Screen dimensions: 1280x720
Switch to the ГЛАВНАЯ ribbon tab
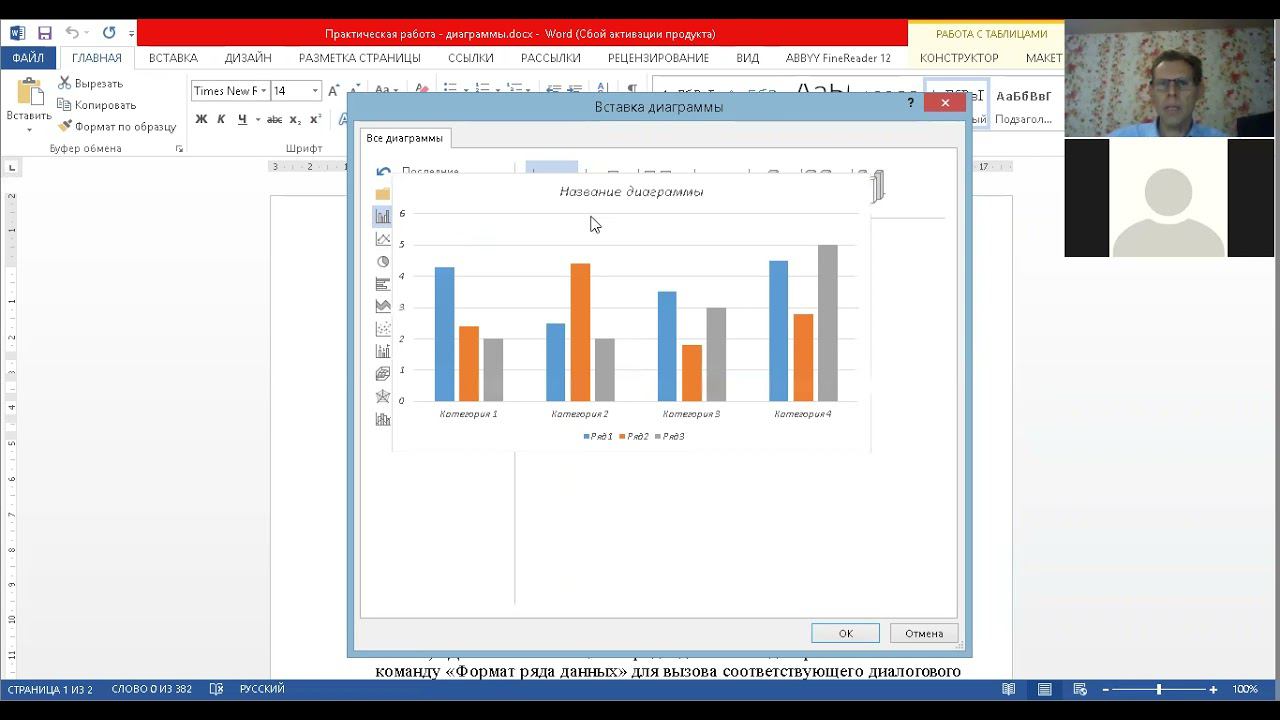click(x=97, y=58)
